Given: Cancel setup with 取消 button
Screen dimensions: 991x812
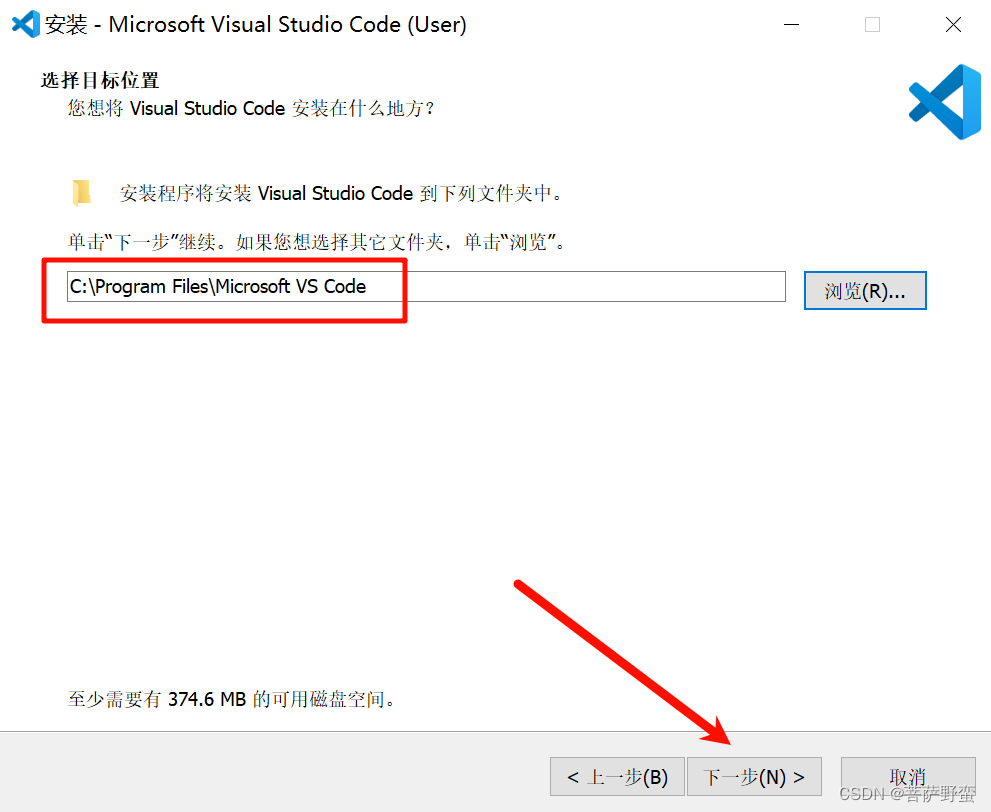Looking at the screenshot, I should pos(908,776).
